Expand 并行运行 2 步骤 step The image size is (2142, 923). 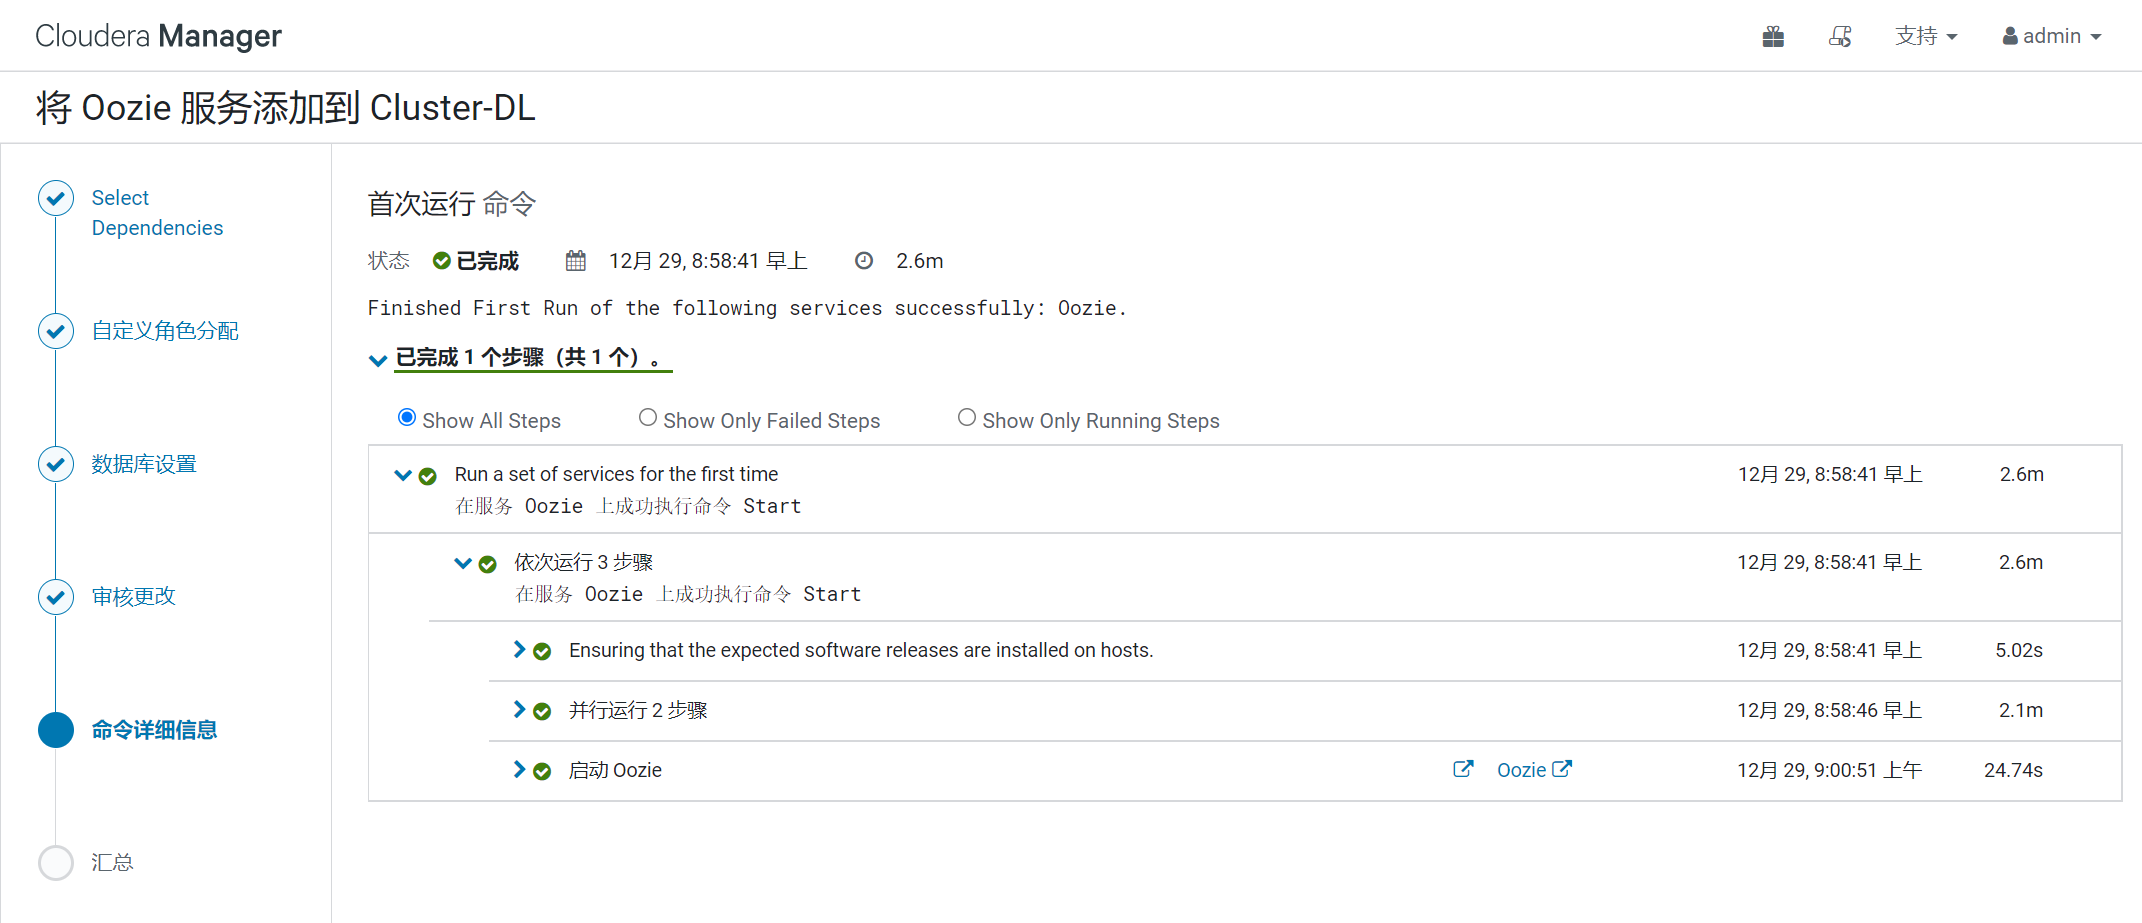(x=519, y=710)
